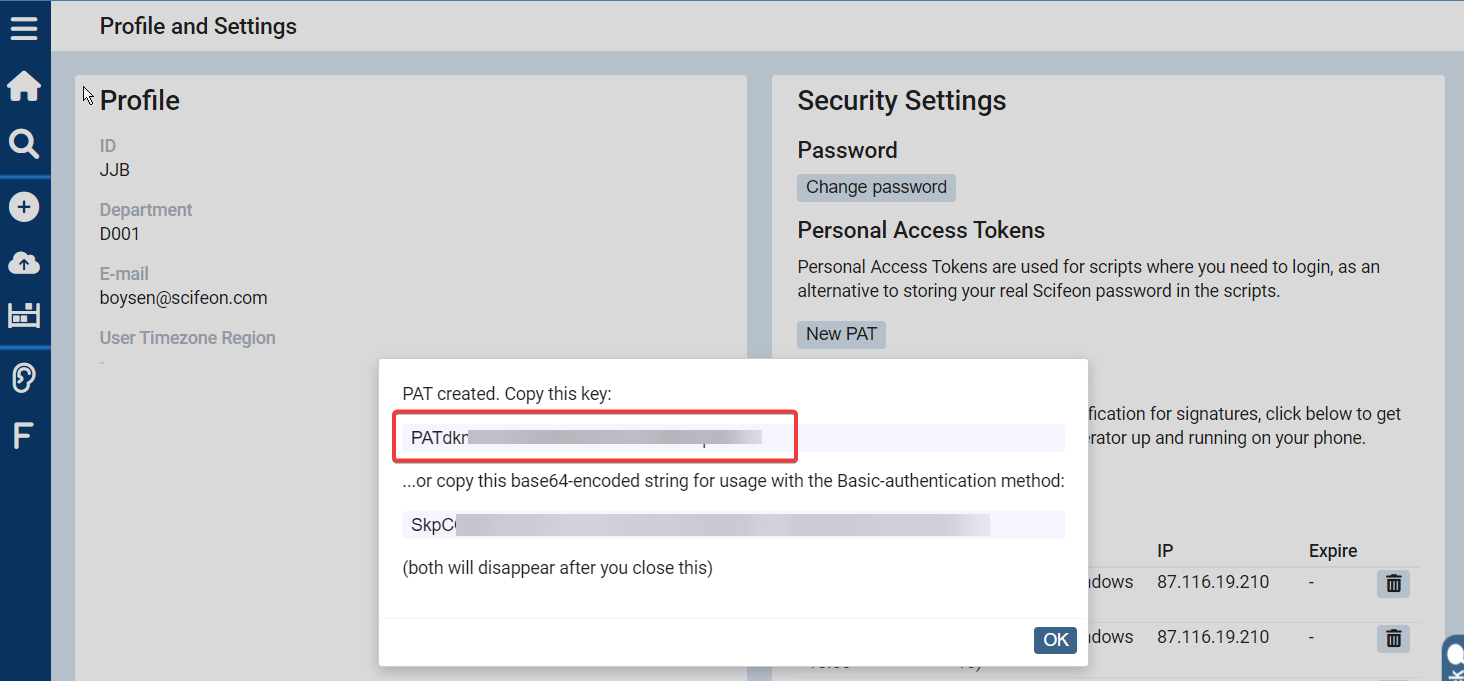The image size is (1464, 681).
Task: Open search with the magnifier icon
Action: tap(24, 145)
